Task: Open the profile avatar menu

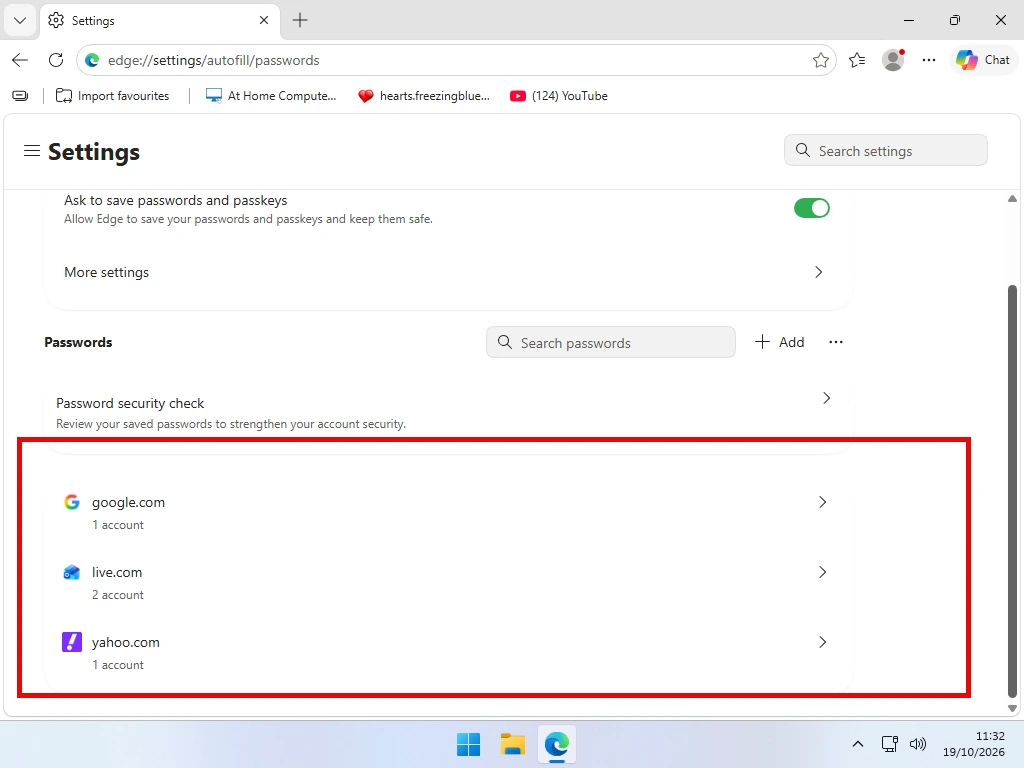Action: point(893,60)
